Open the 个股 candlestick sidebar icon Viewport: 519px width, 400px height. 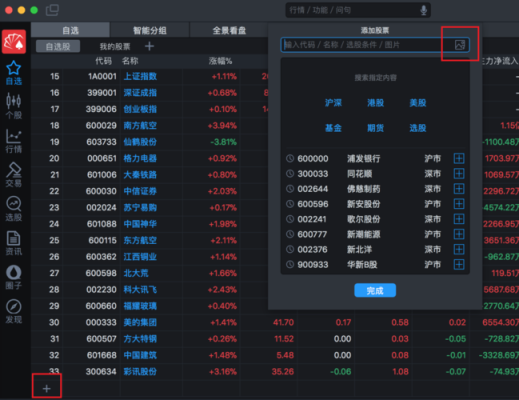point(14,101)
